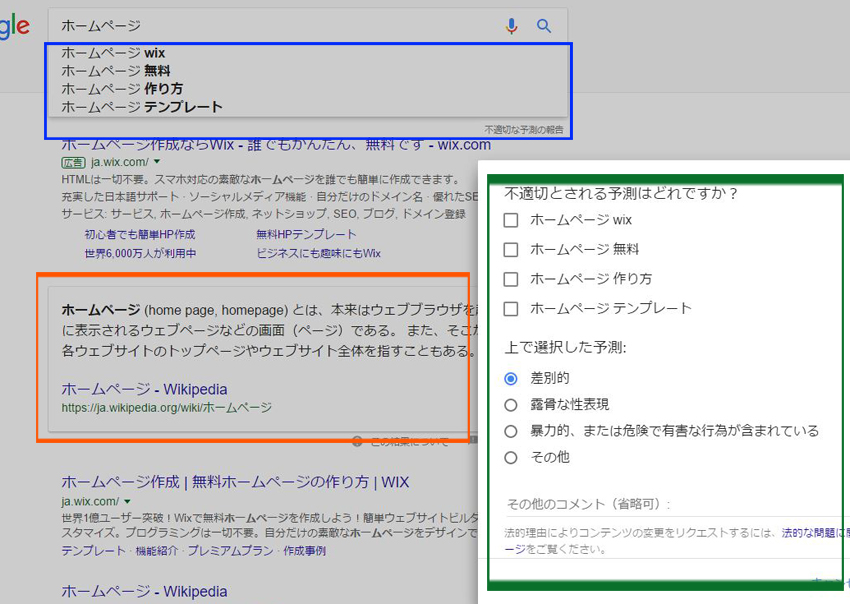Viewport: 850px width, 604px height.
Task: Open 法的な問題 link in dialog
Action: point(815,533)
